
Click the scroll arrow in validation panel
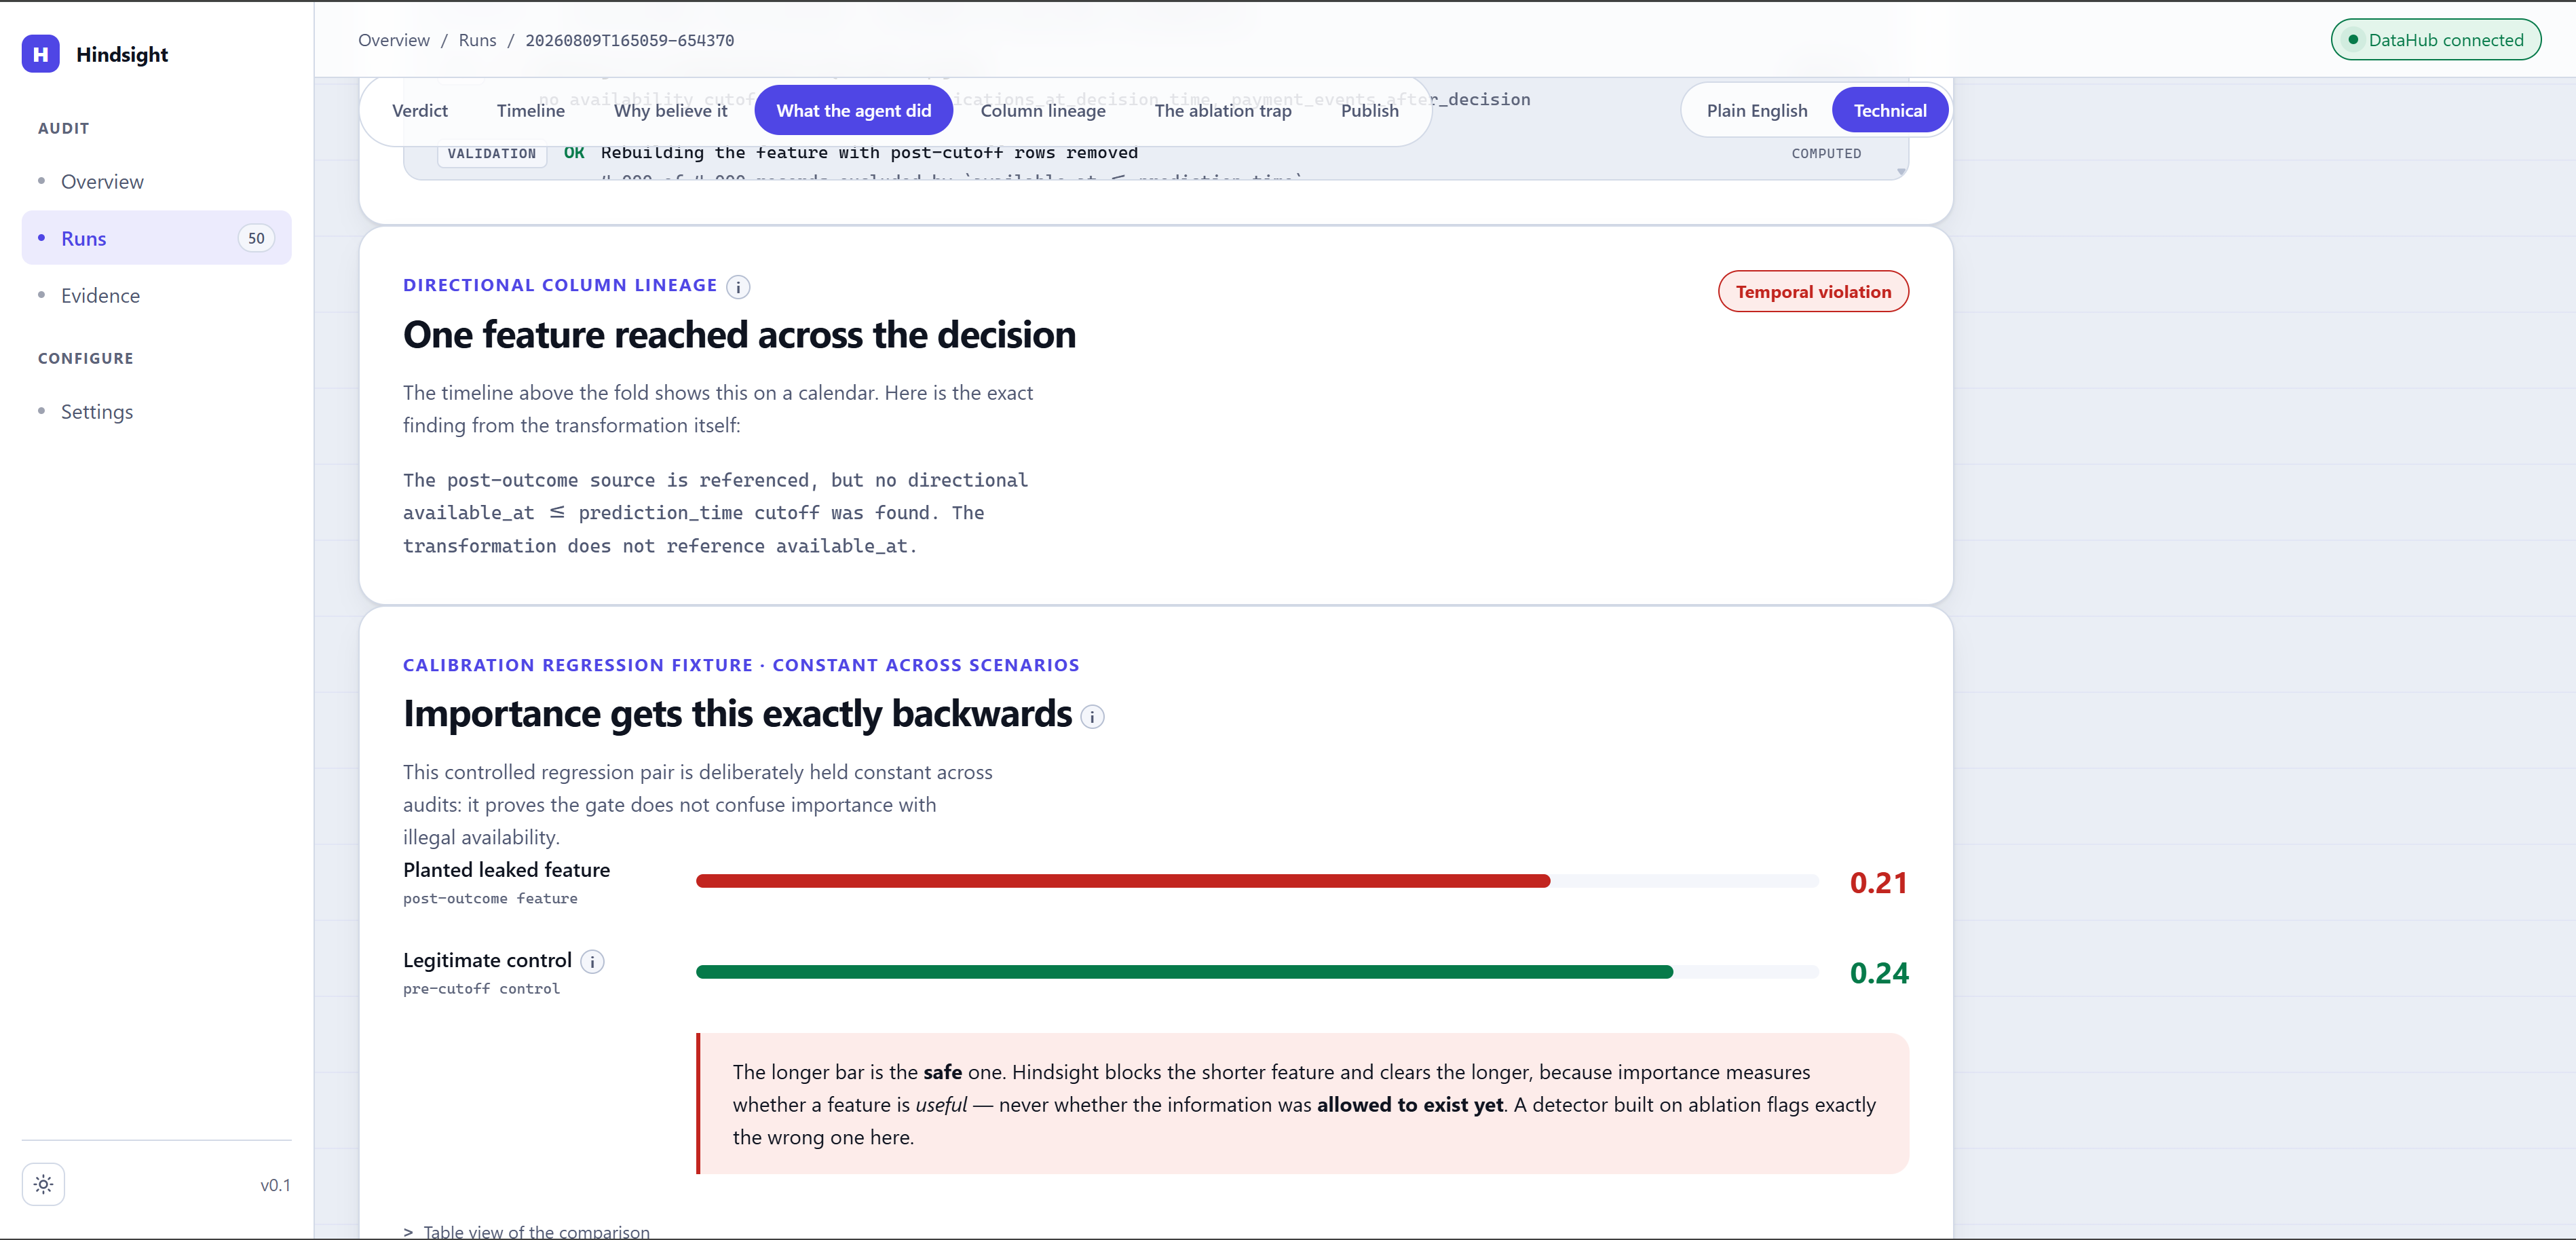pyautogui.click(x=1901, y=172)
